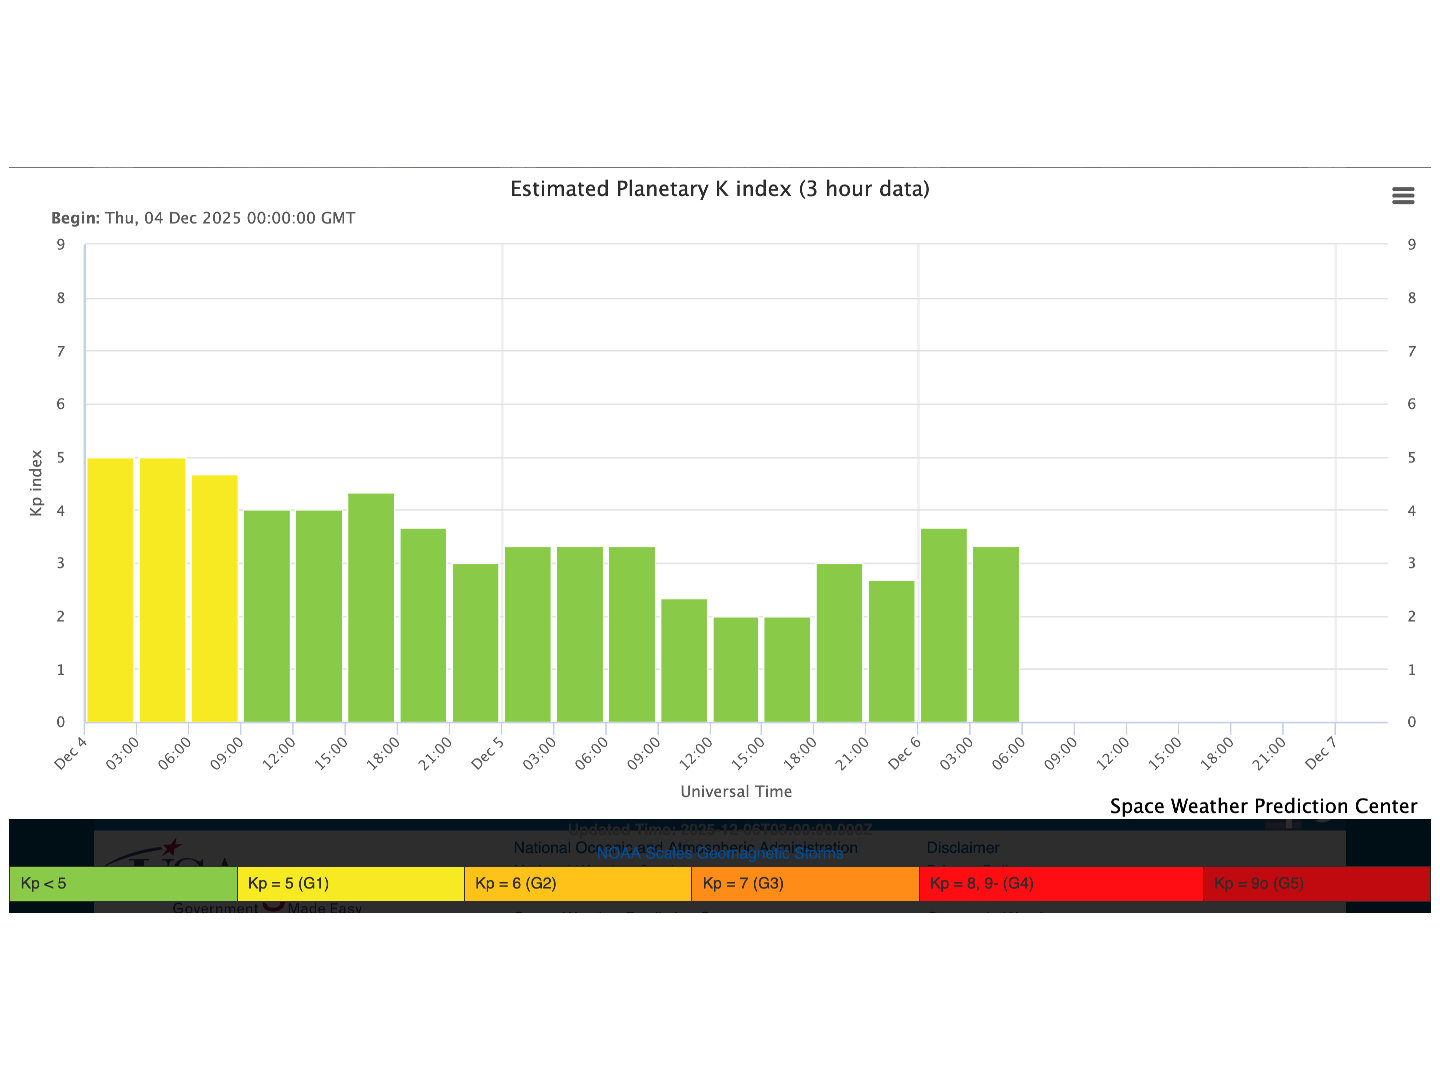This screenshot has width=1440, height=1080.
Task: Click the first yellow bar starting at Dec 4
Action: 110,590
